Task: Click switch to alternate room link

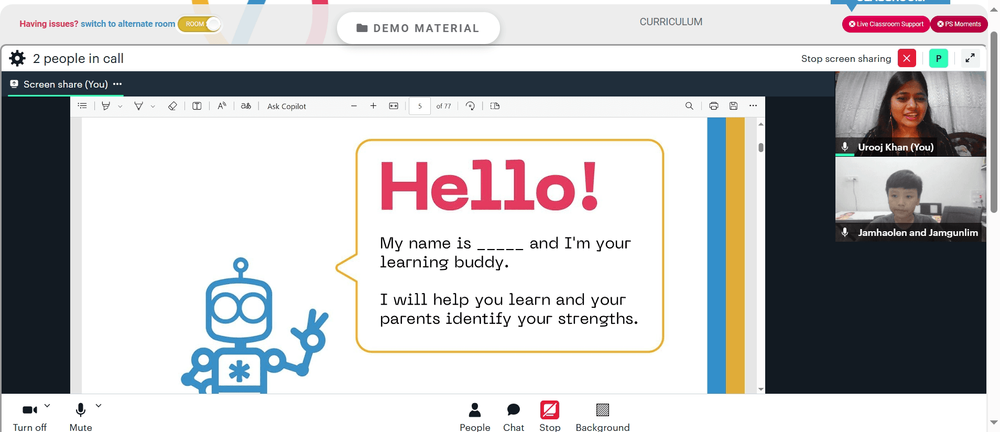Action: coord(128,24)
